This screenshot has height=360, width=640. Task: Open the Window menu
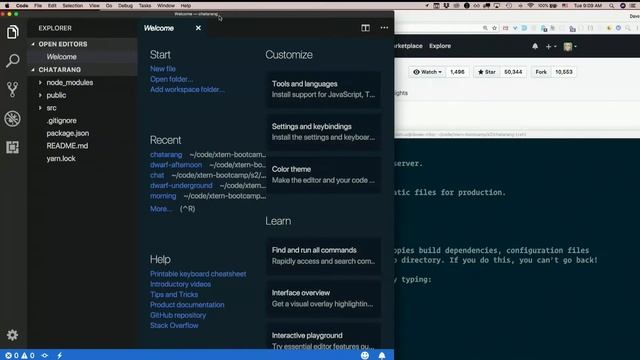pyautogui.click(x=166, y=6)
